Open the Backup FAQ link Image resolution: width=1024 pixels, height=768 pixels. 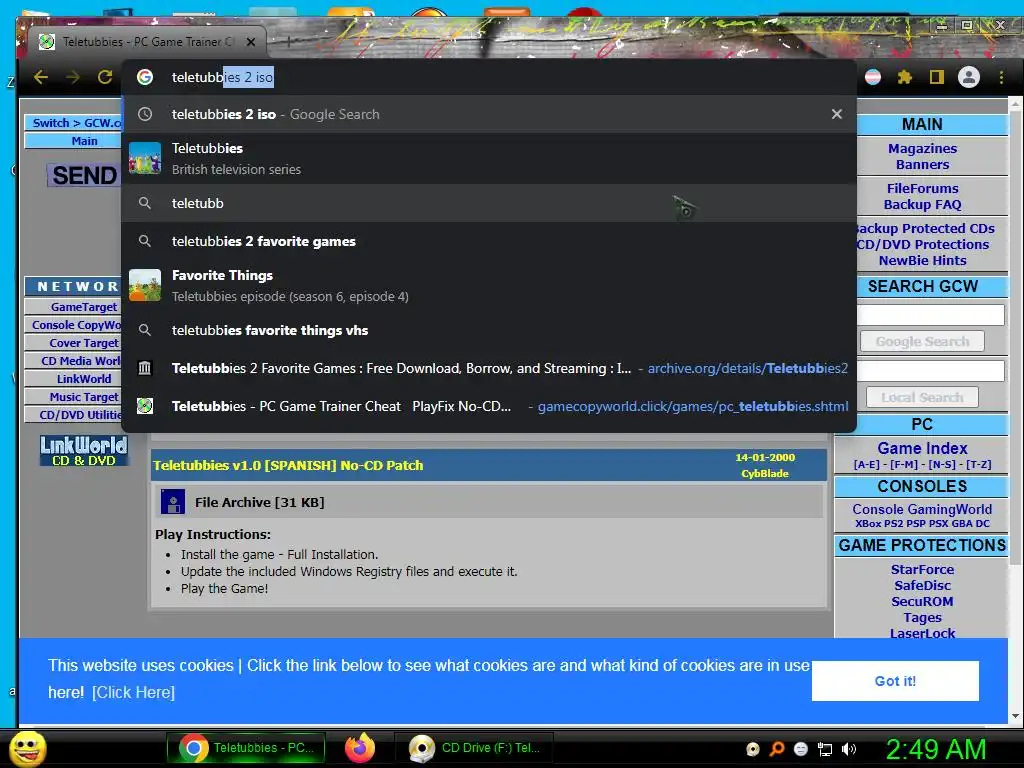point(922,204)
